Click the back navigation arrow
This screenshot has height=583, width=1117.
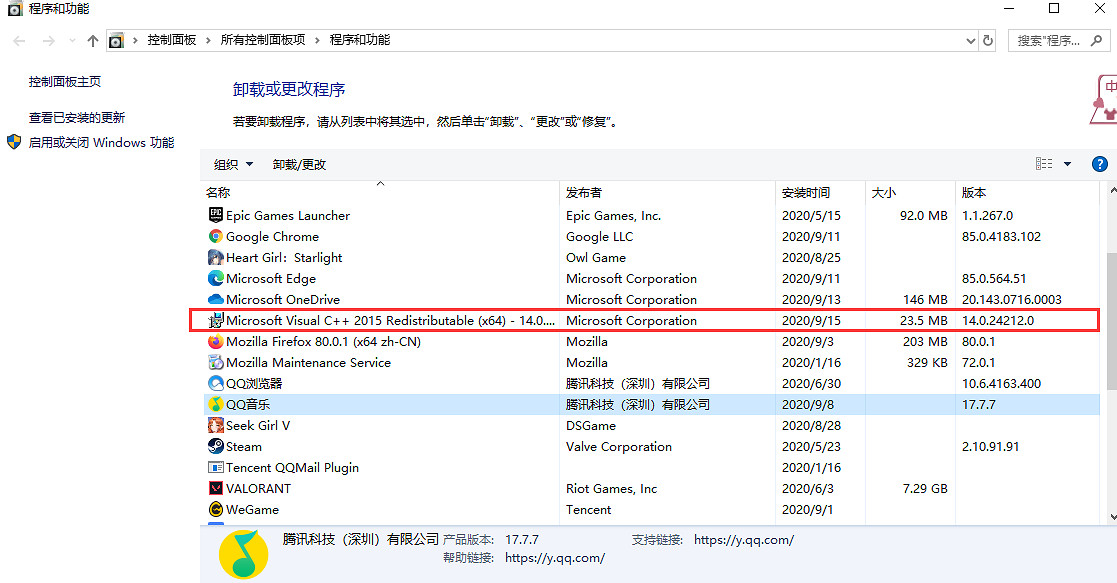point(18,40)
